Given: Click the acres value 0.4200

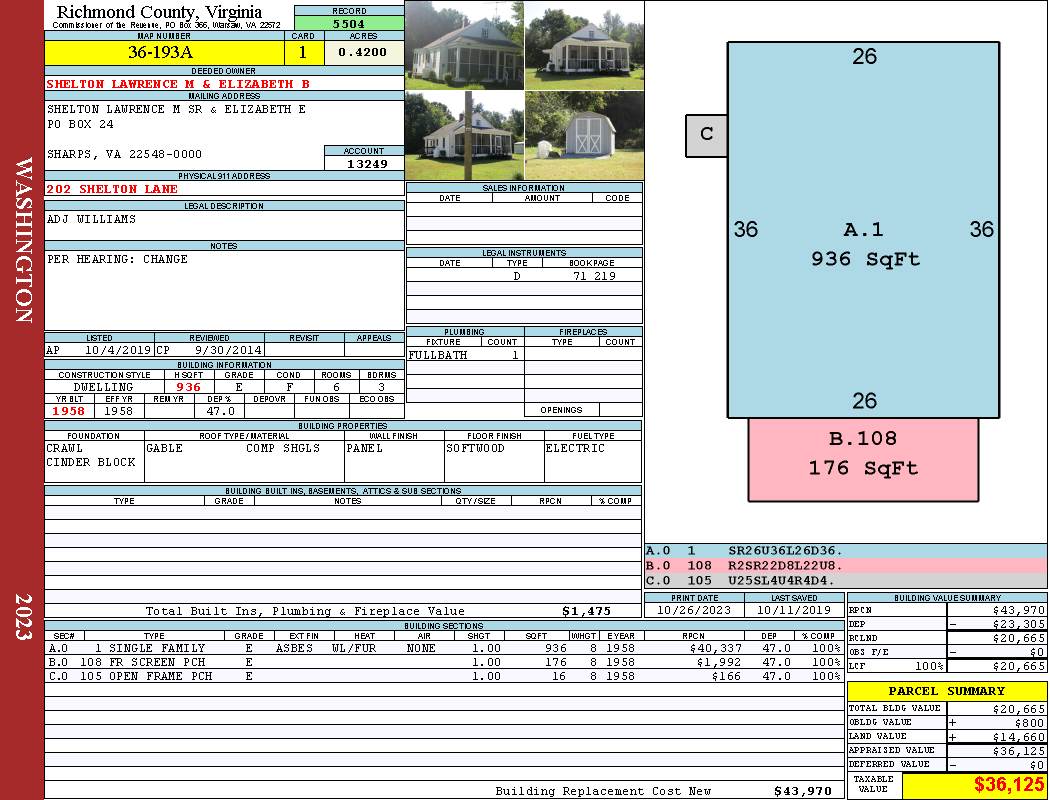Looking at the screenshot, I should coord(362,52).
